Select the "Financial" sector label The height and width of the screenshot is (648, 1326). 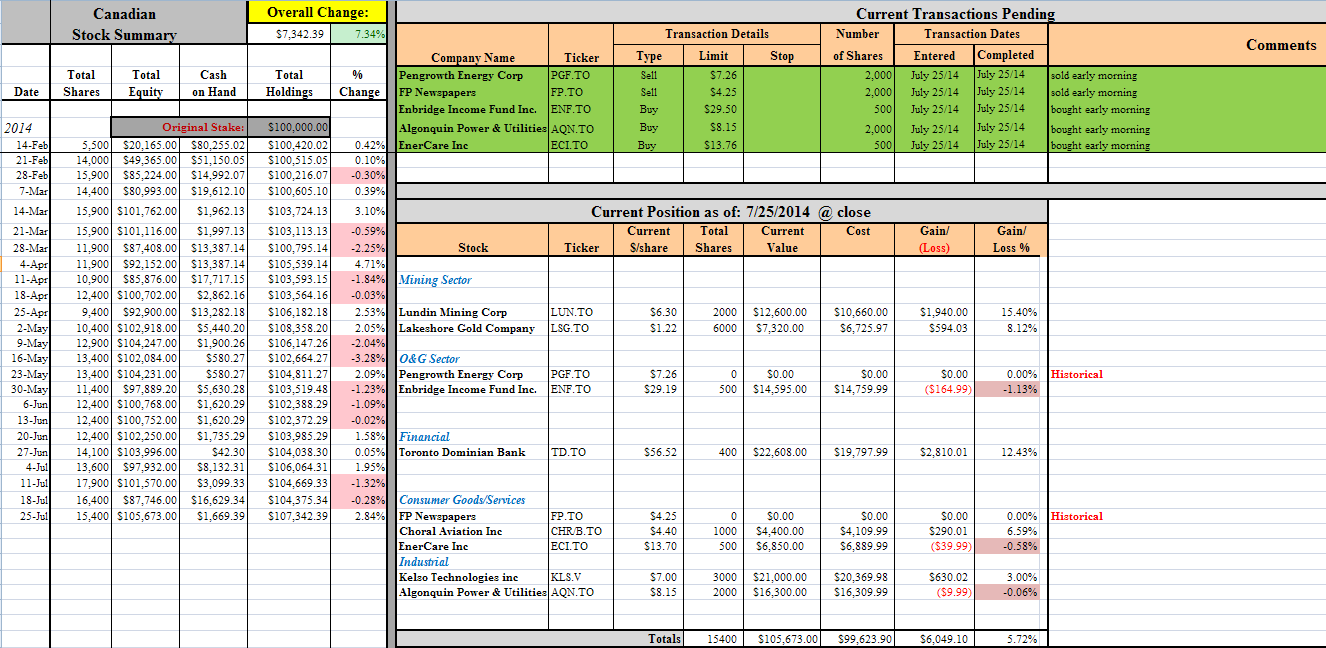424,437
